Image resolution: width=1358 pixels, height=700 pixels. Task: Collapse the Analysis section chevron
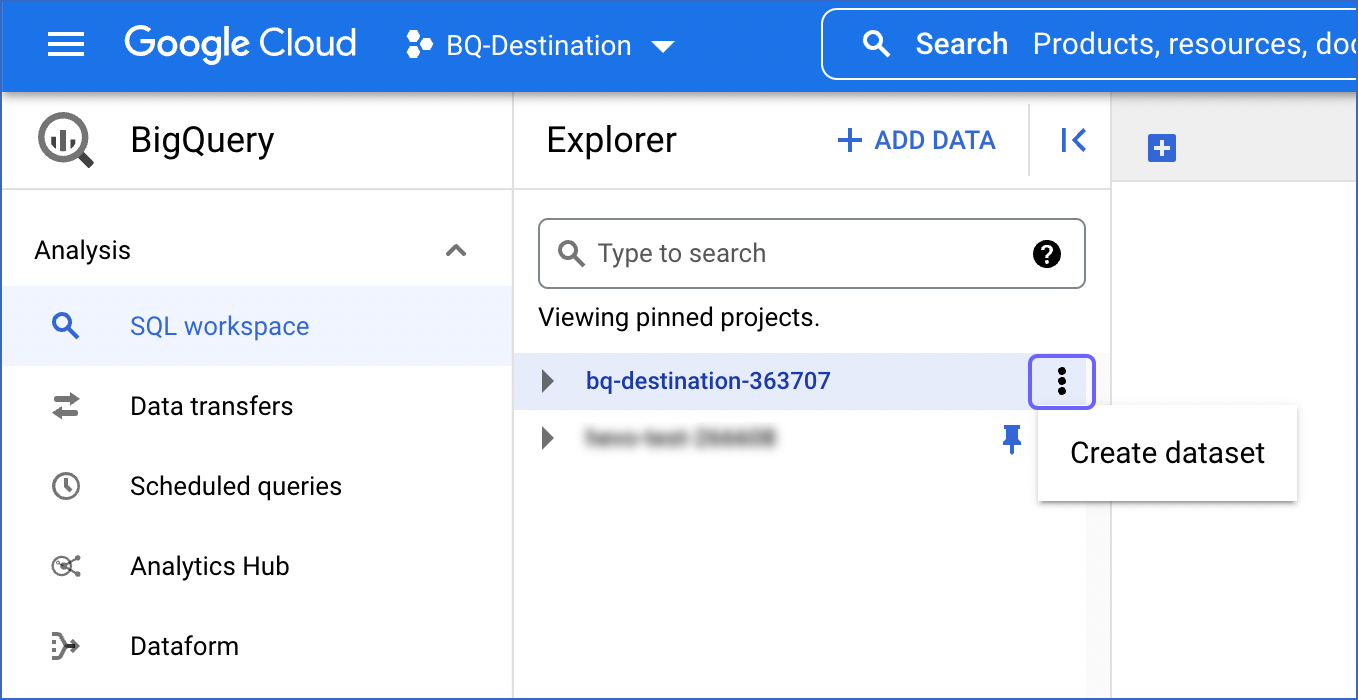(456, 250)
